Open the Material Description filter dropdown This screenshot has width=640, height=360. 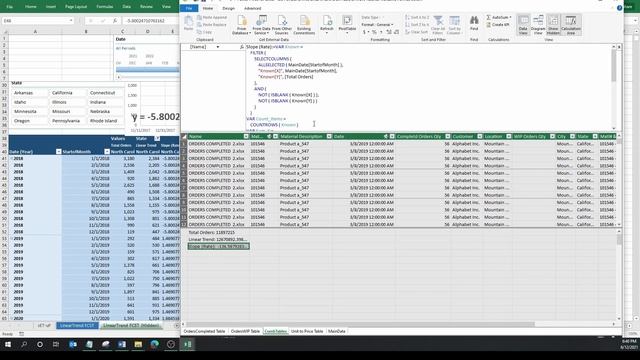(329, 136)
